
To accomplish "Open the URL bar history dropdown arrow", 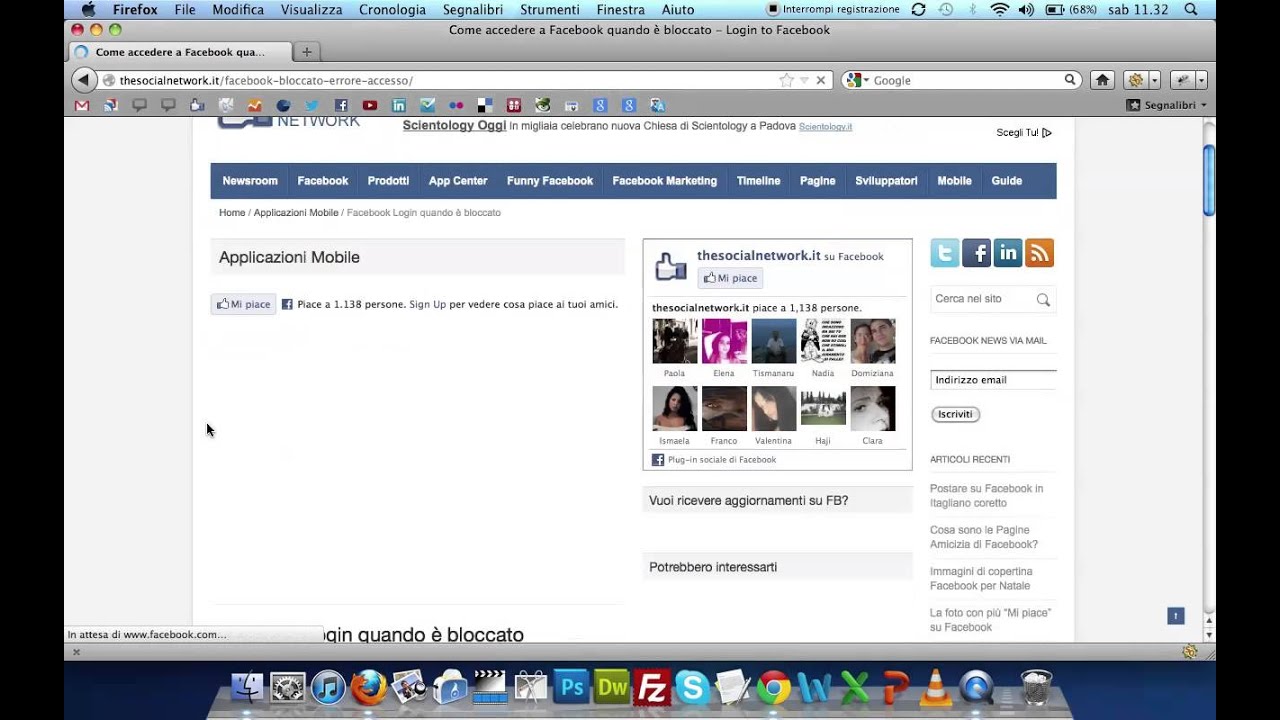I will coord(803,80).
